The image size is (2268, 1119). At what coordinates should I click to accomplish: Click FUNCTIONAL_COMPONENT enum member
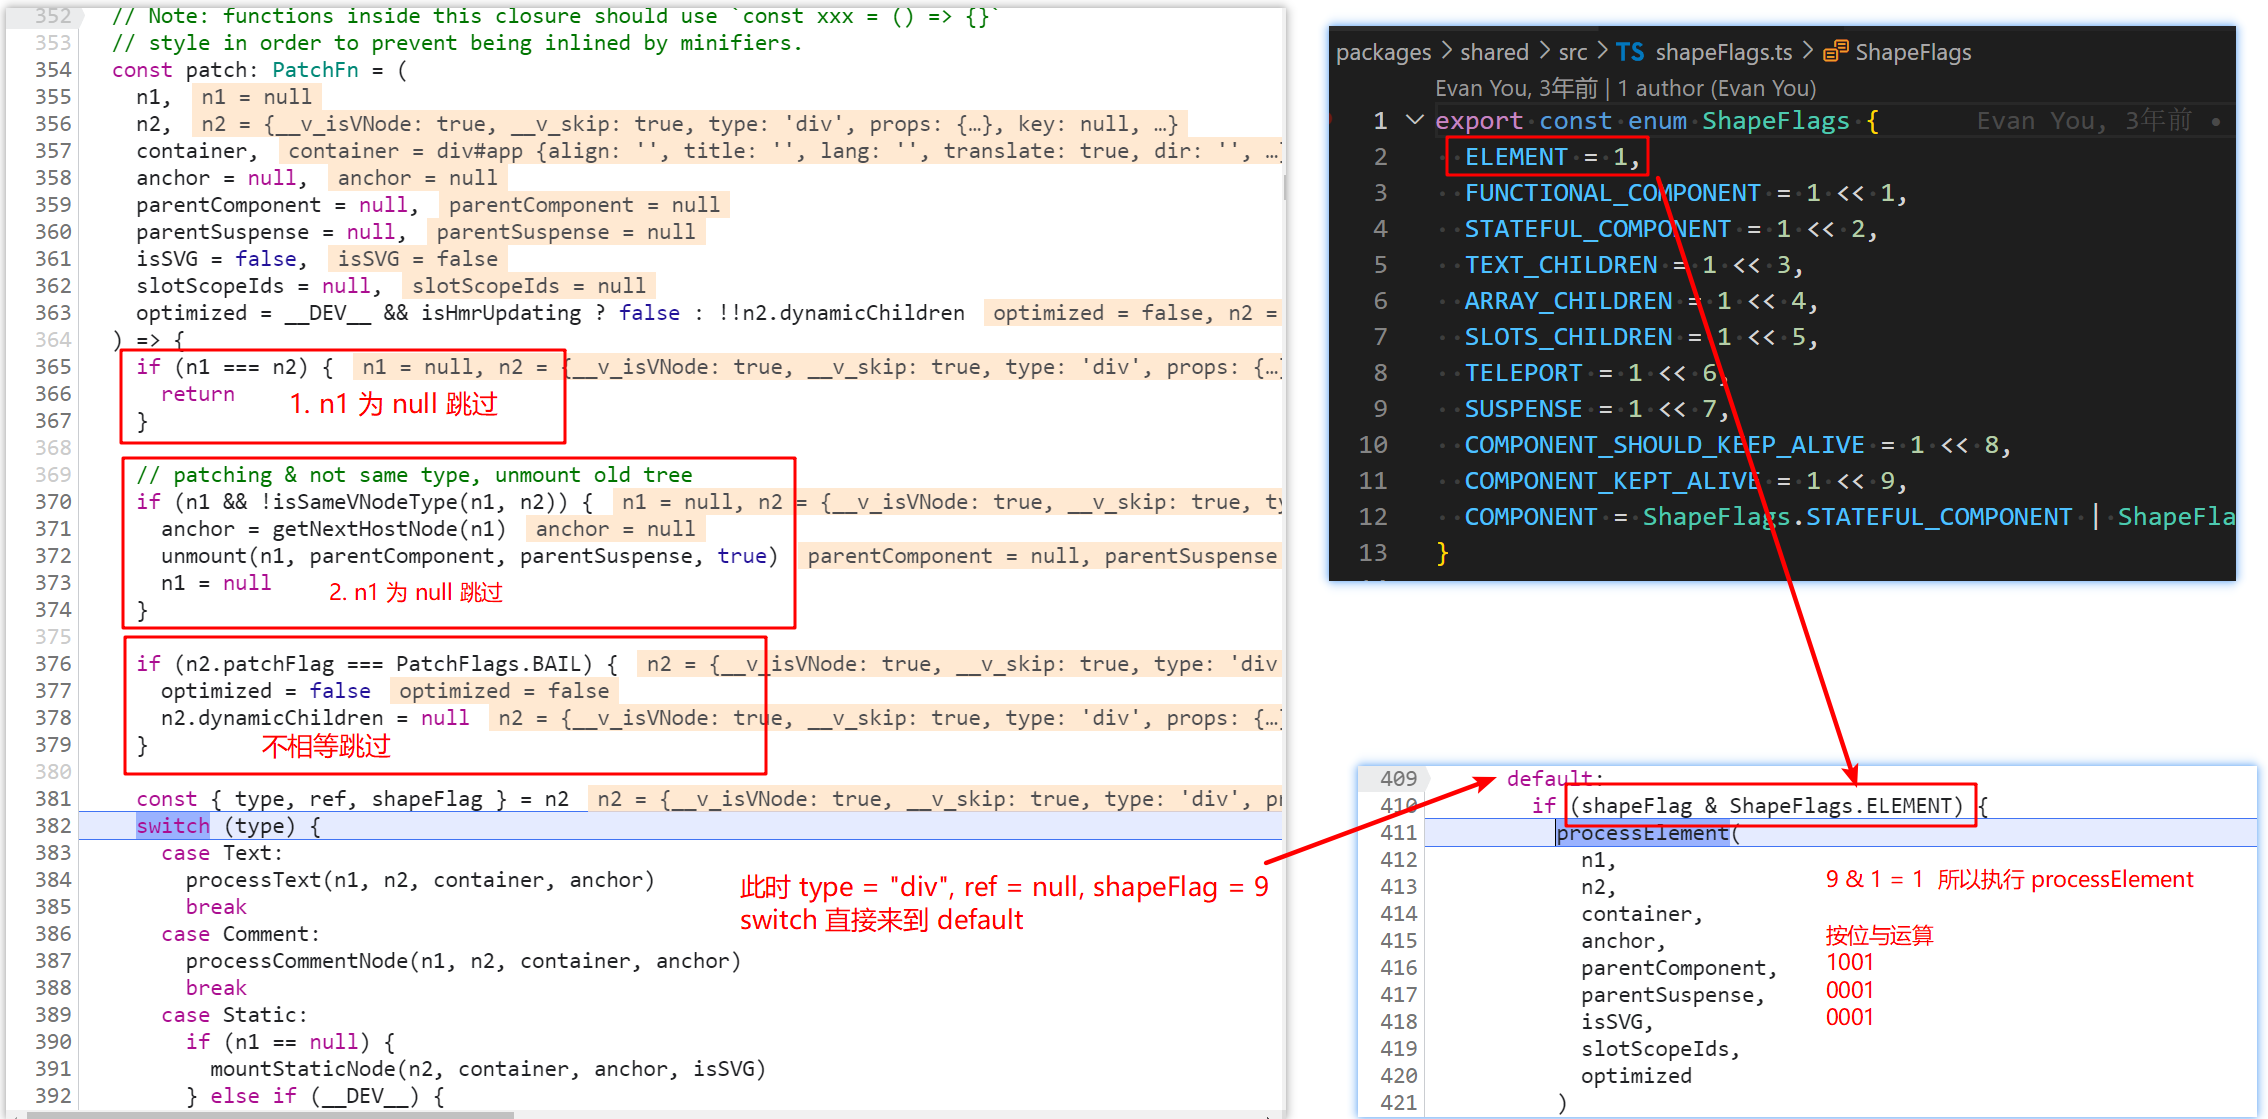click(x=1612, y=193)
